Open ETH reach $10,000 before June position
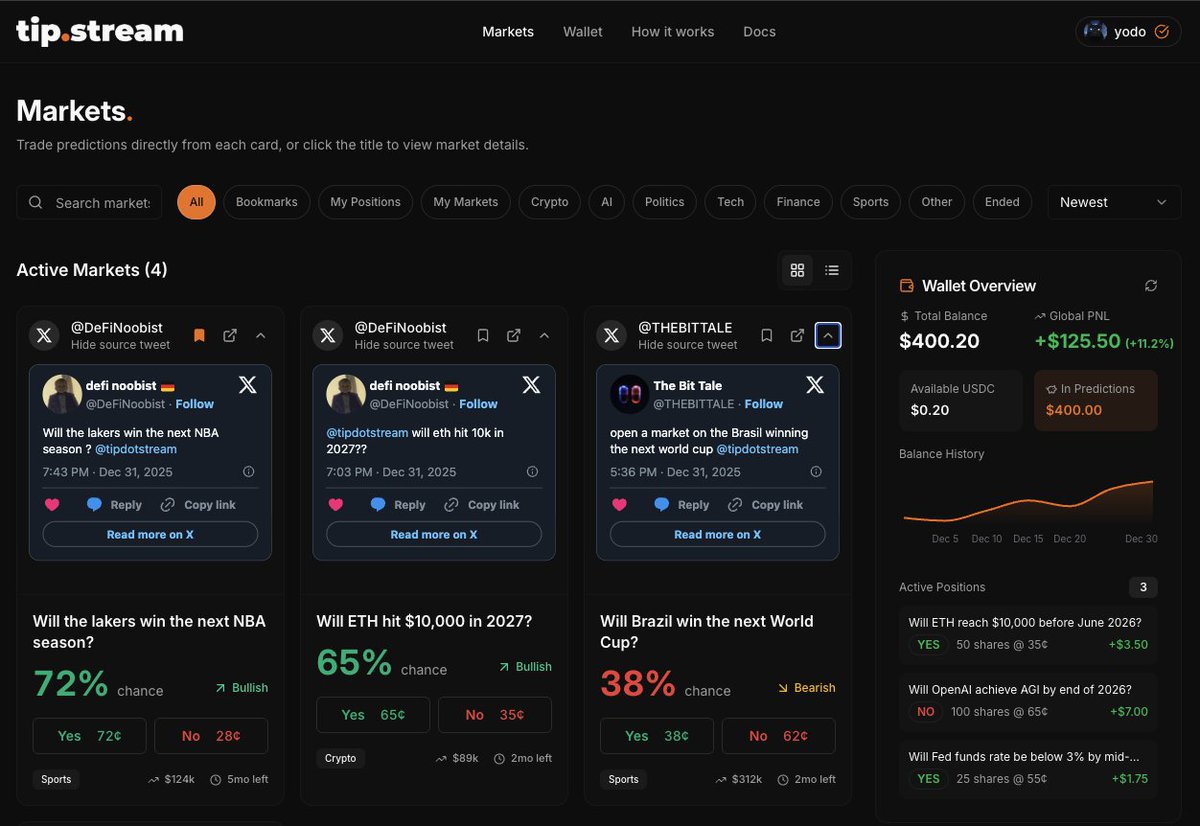Image resolution: width=1200 pixels, height=826 pixels. [x=1028, y=634]
